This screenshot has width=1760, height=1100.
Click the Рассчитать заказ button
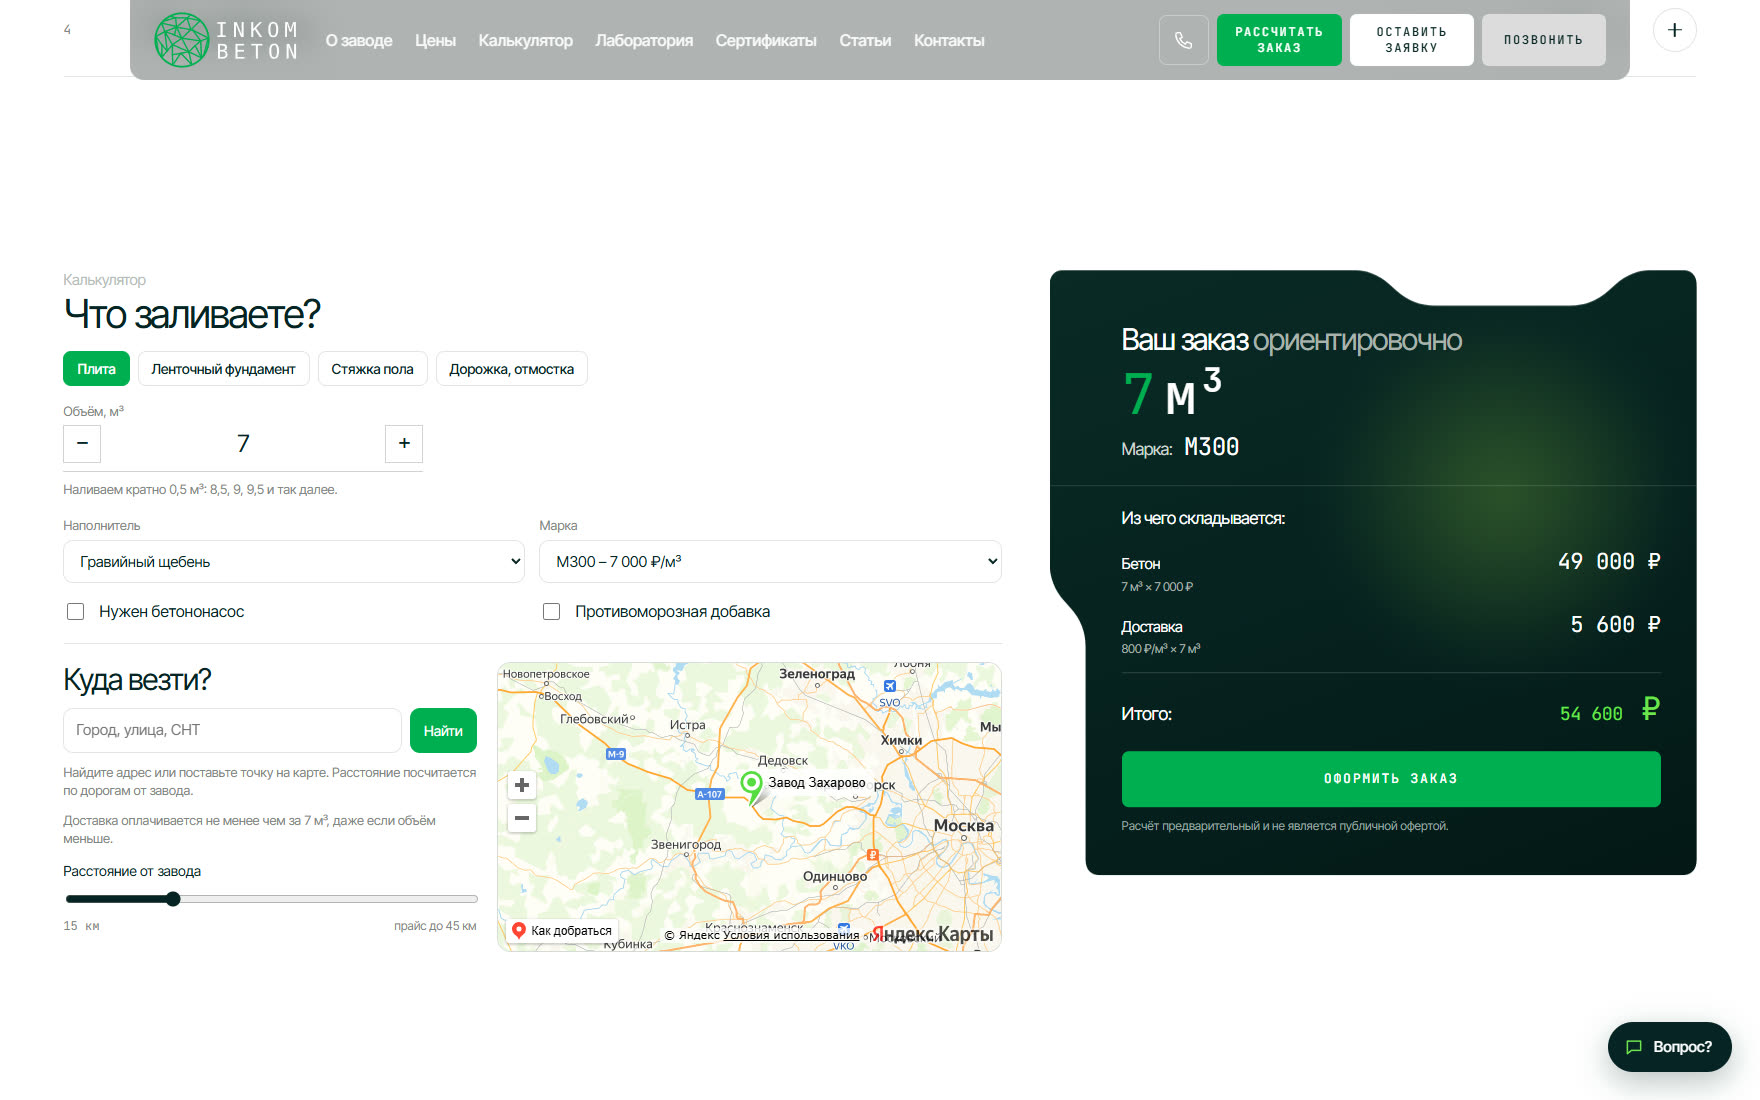pyautogui.click(x=1279, y=40)
